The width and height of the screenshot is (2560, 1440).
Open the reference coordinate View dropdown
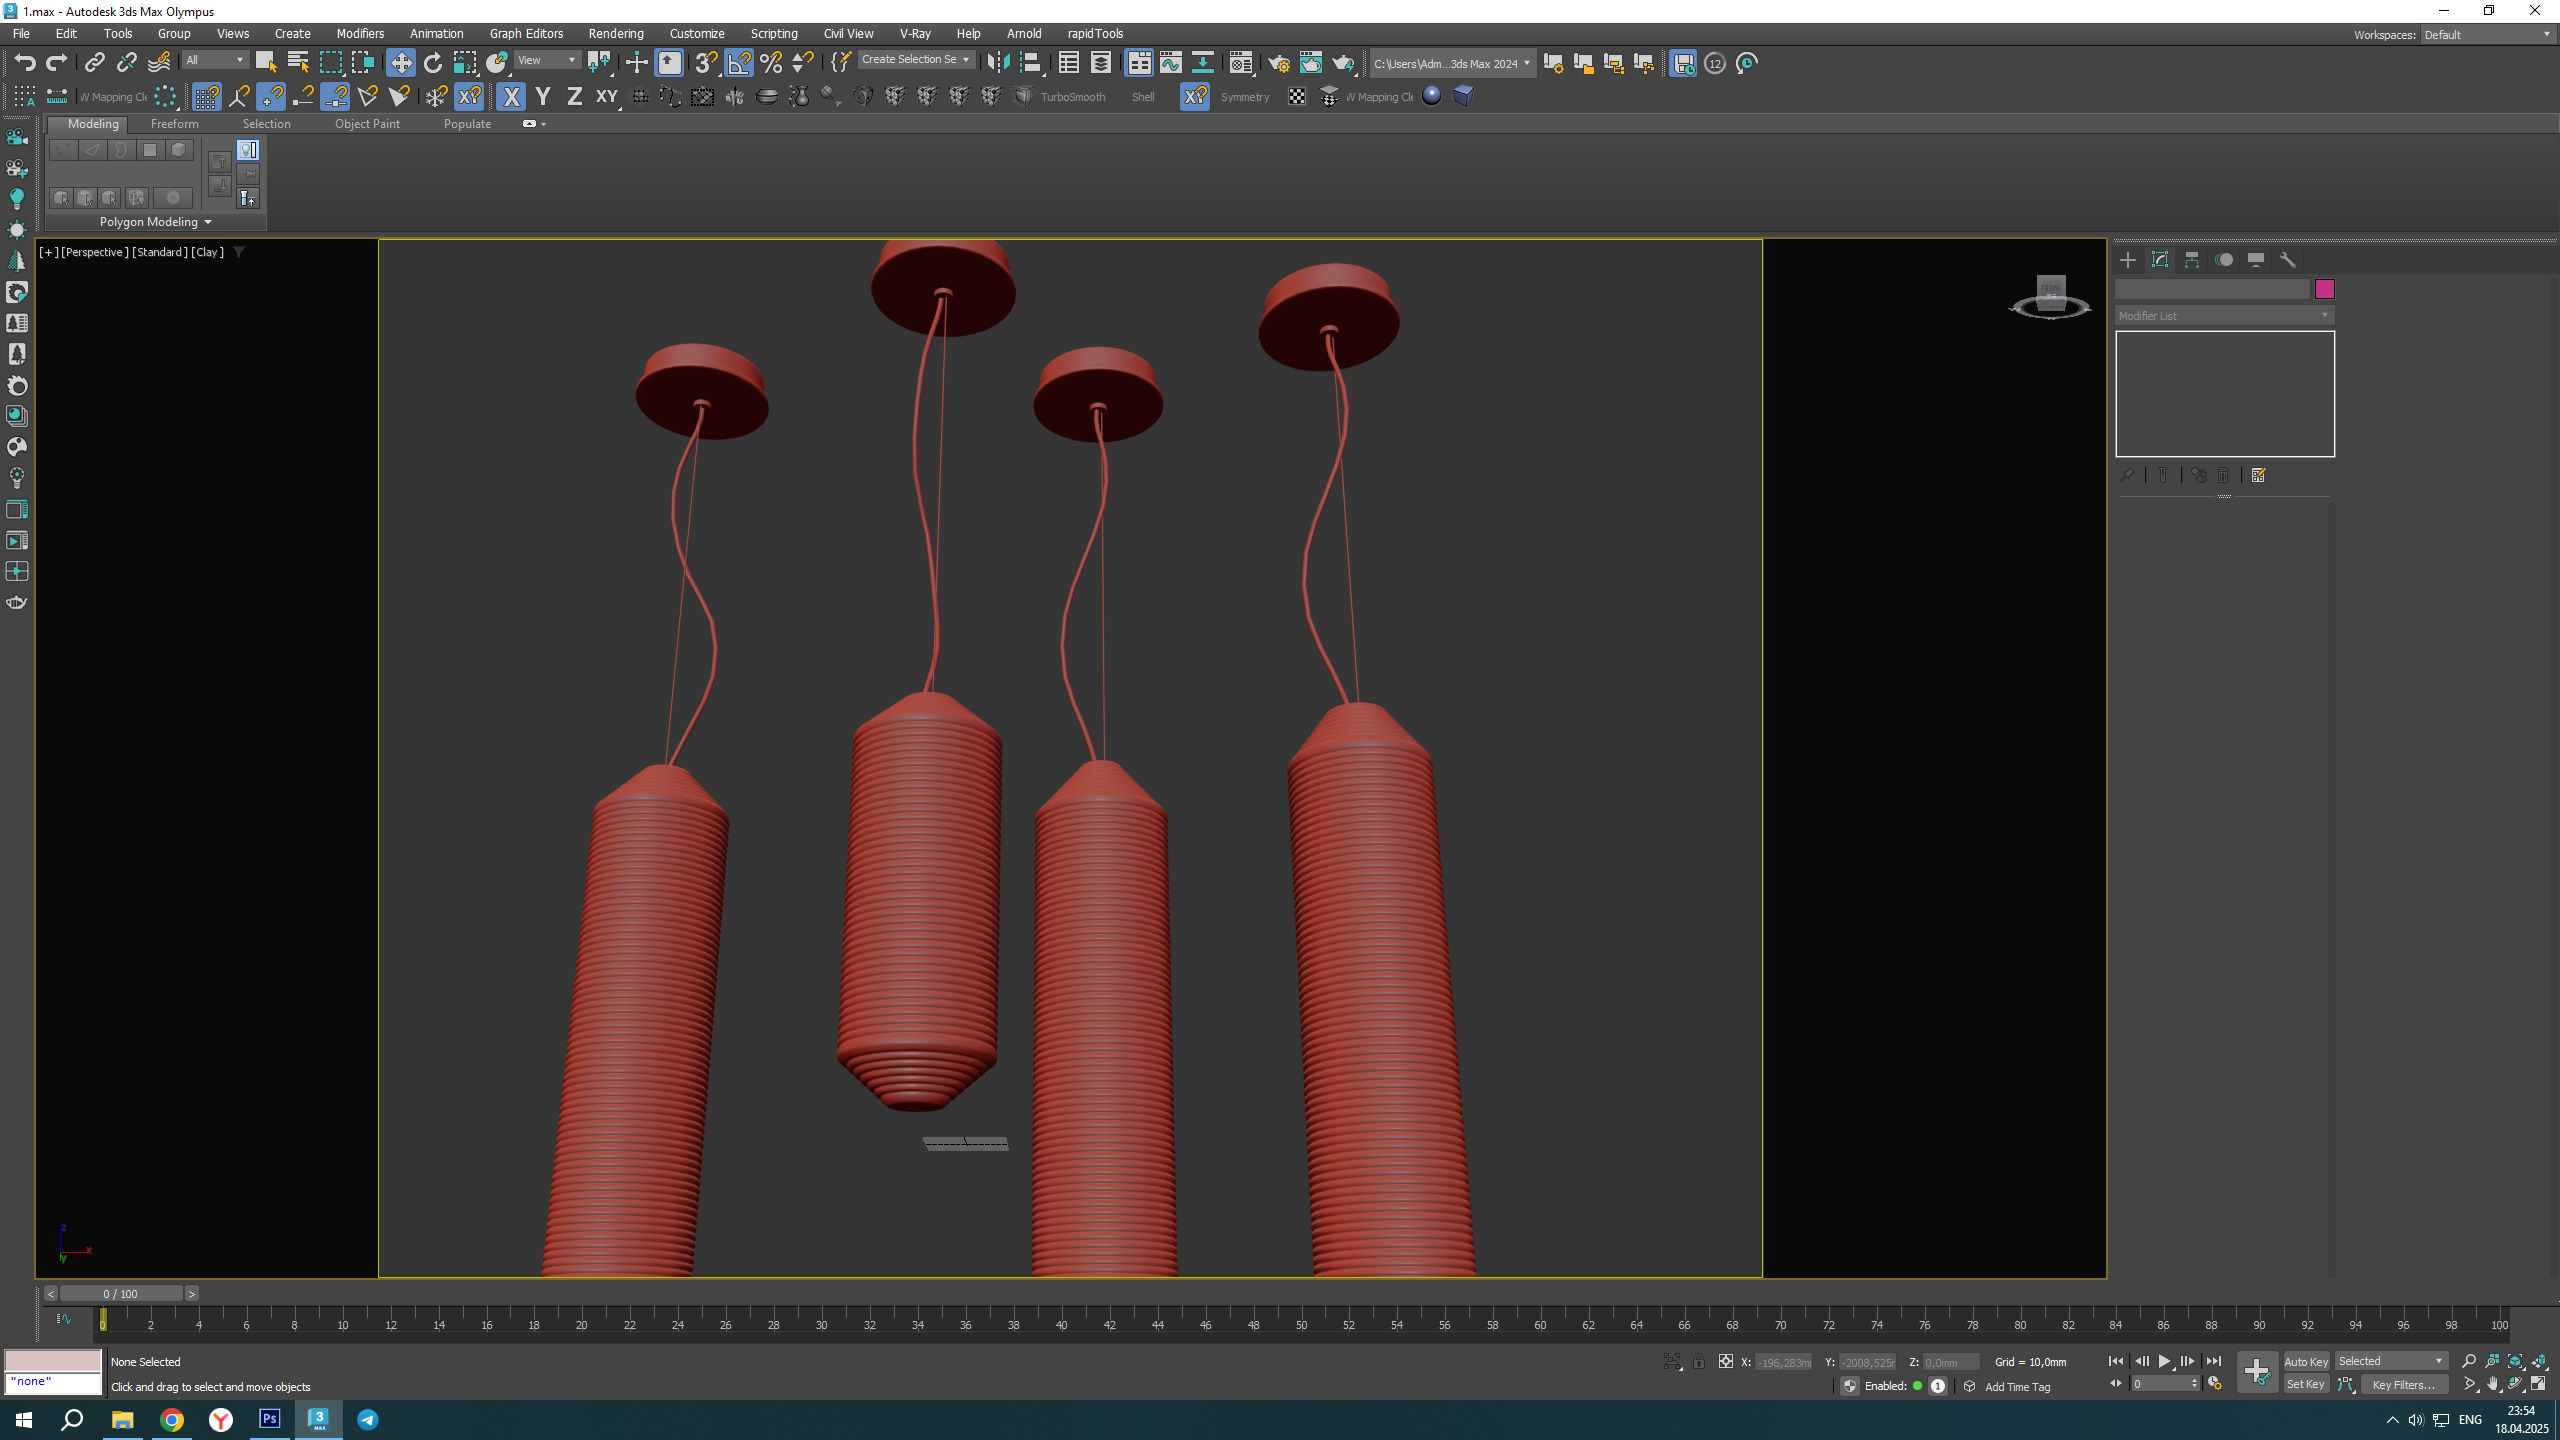[x=546, y=61]
